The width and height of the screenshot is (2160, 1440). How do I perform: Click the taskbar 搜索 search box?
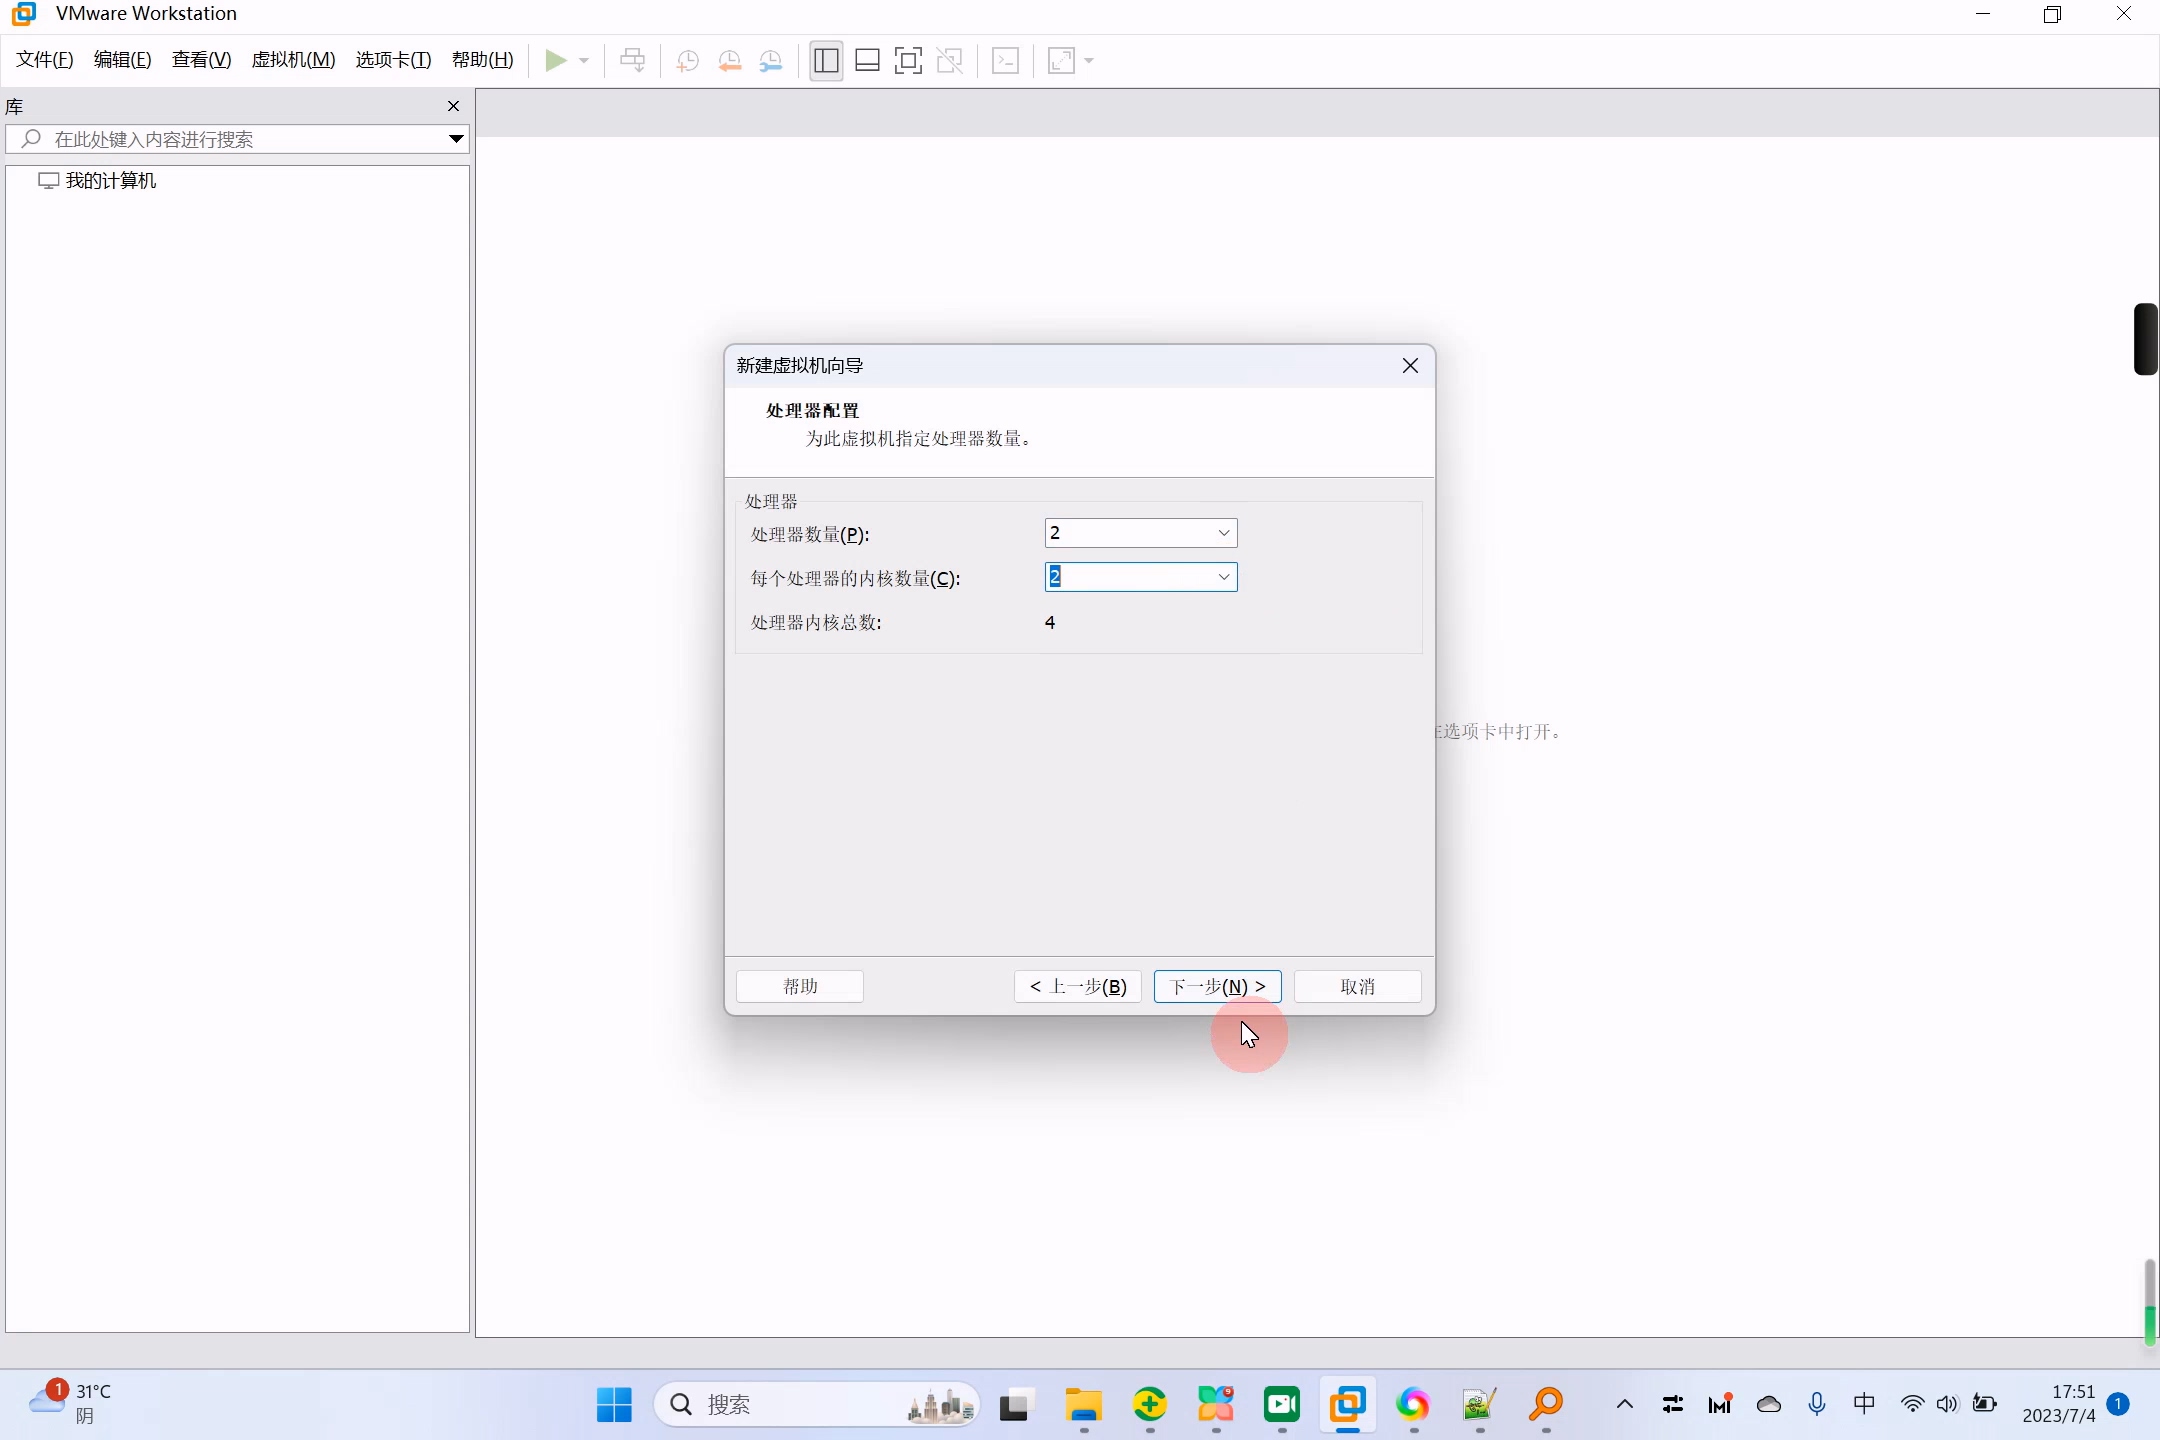pos(817,1405)
